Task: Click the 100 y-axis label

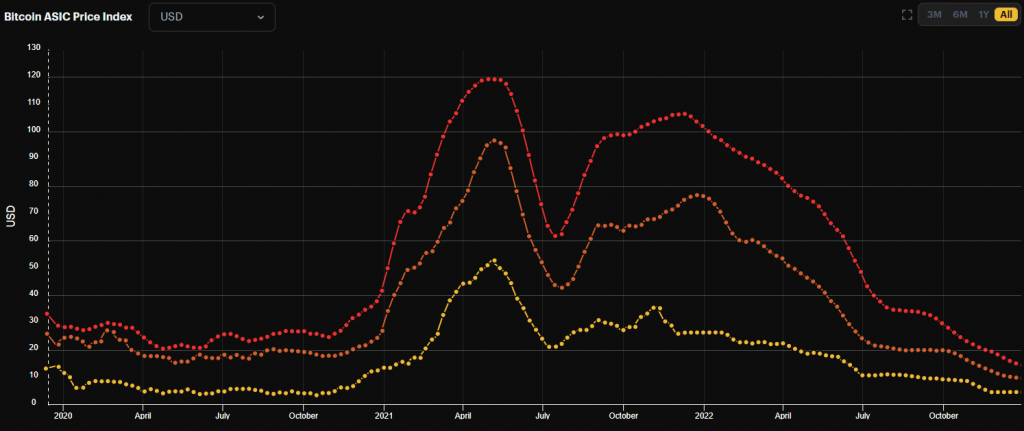Action: point(34,129)
